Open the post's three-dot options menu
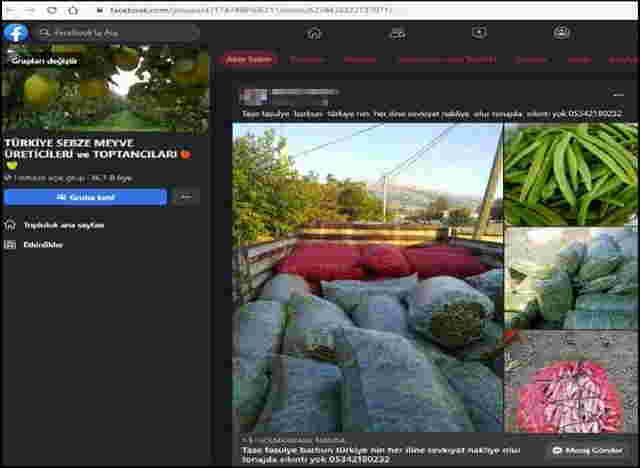The width and height of the screenshot is (640, 468). click(618, 96)
